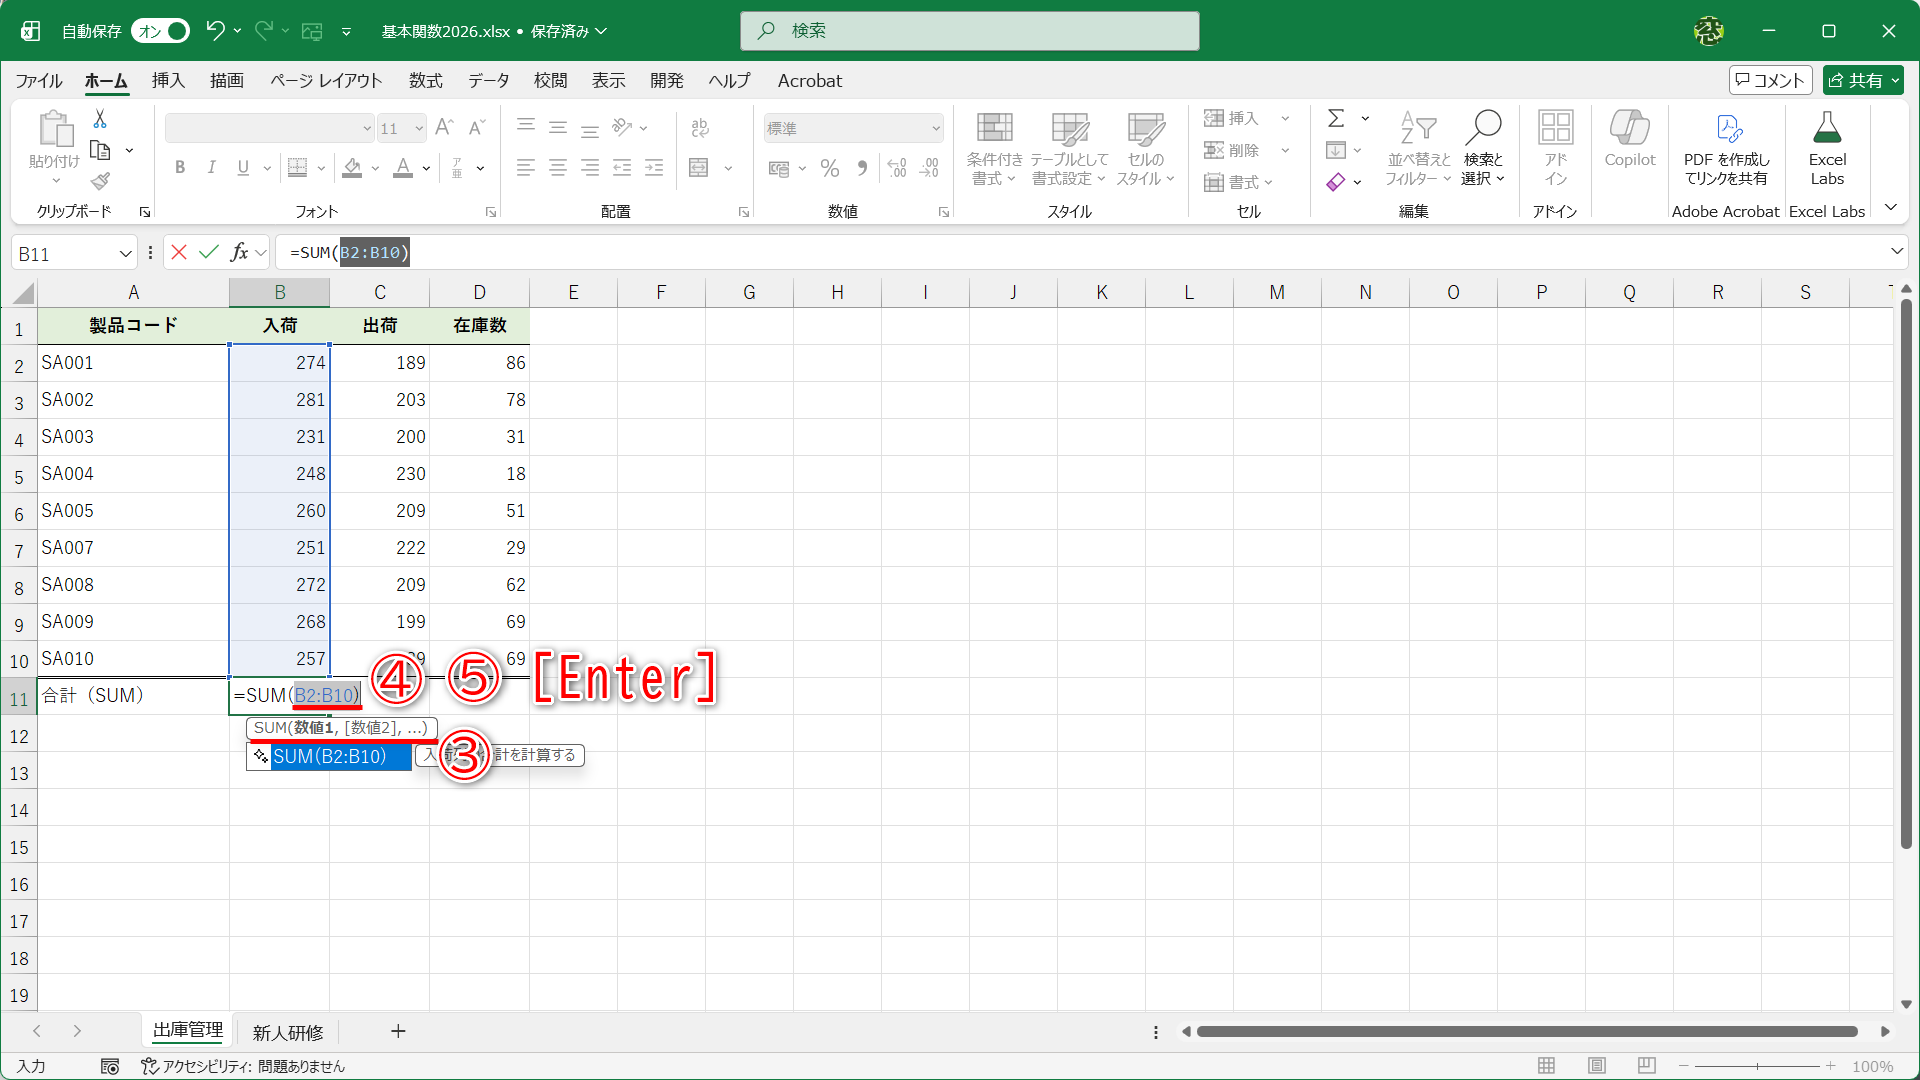Switch to the 新人研修 sheet tab
Viewport: 1920px width, 1080px height.
point(288,1032)
